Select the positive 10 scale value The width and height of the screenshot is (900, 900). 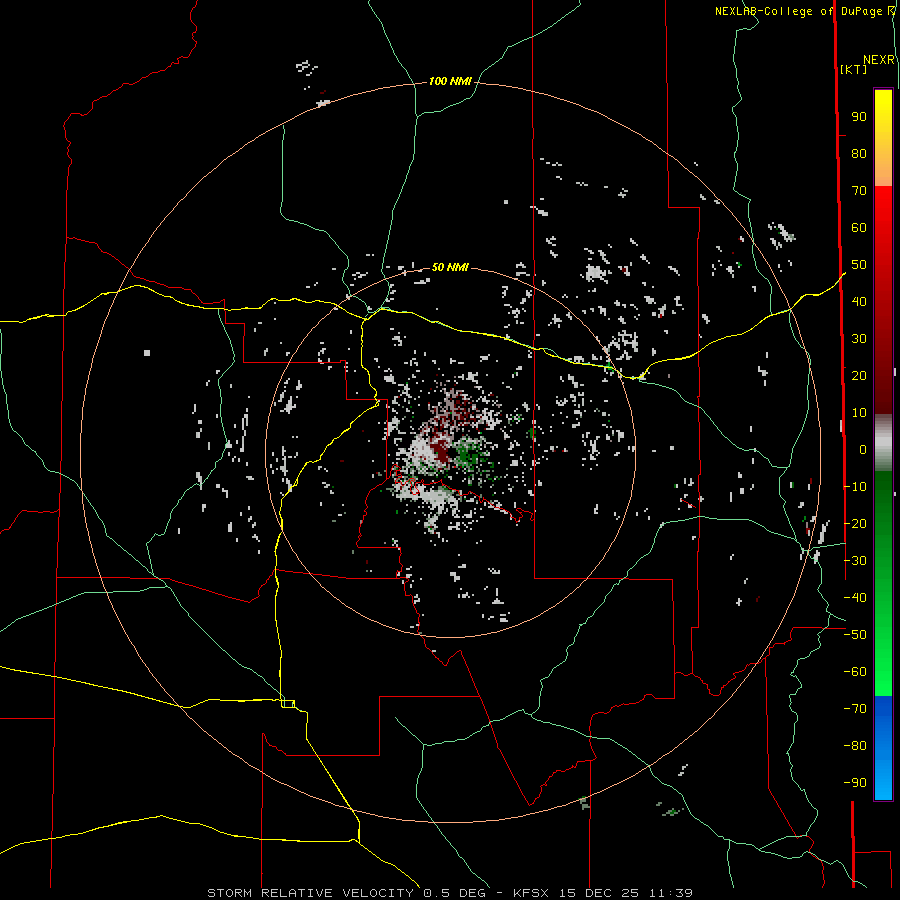859,413
